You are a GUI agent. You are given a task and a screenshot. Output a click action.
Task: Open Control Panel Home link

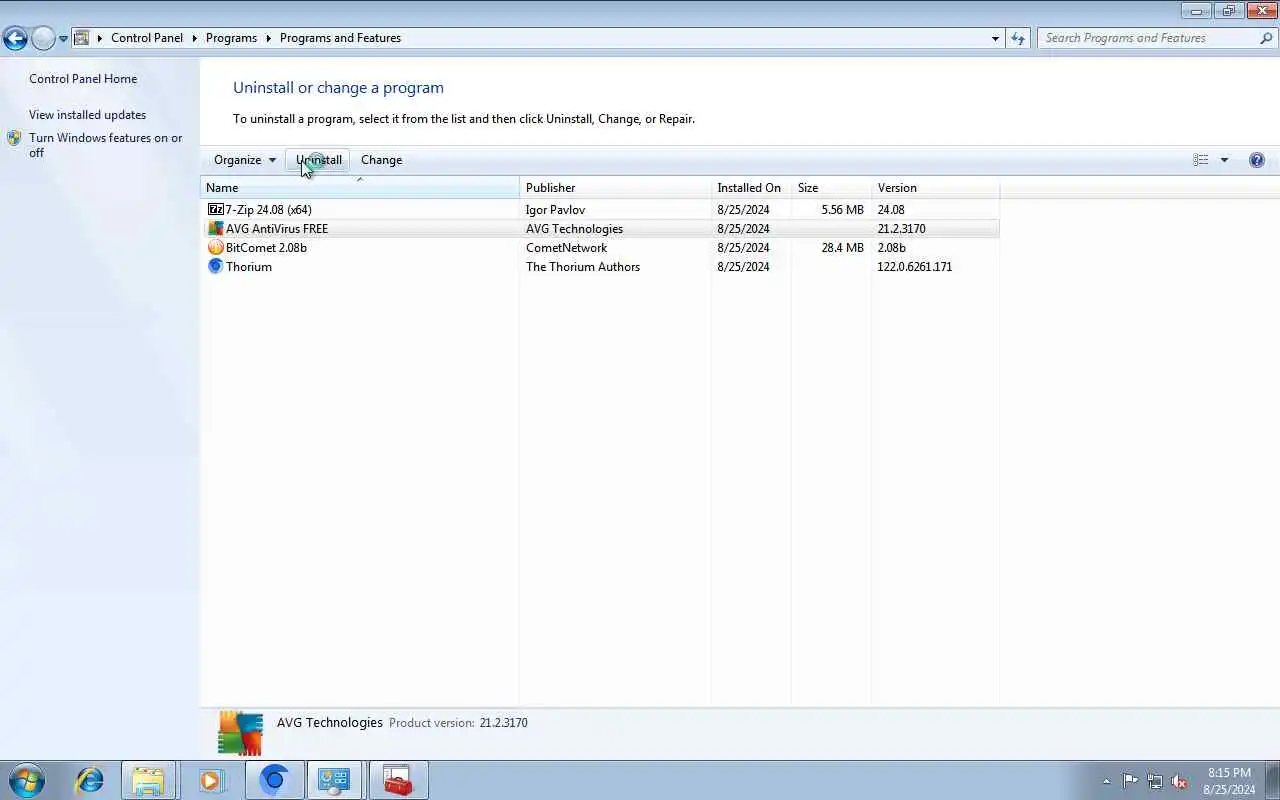[83, 79]
